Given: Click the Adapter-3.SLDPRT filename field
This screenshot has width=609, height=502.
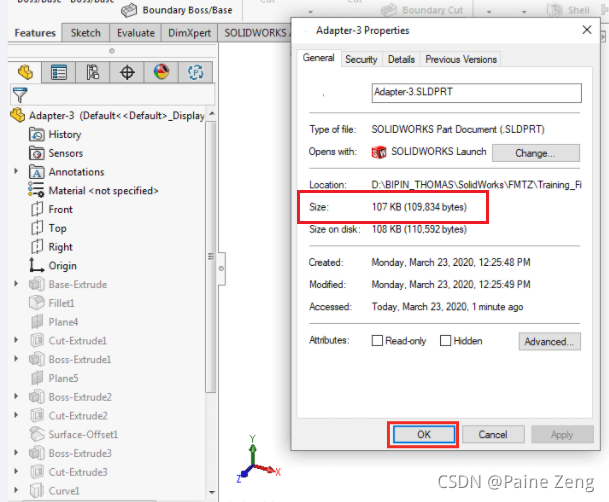Looking at the screenshot, I should point(476,93).
